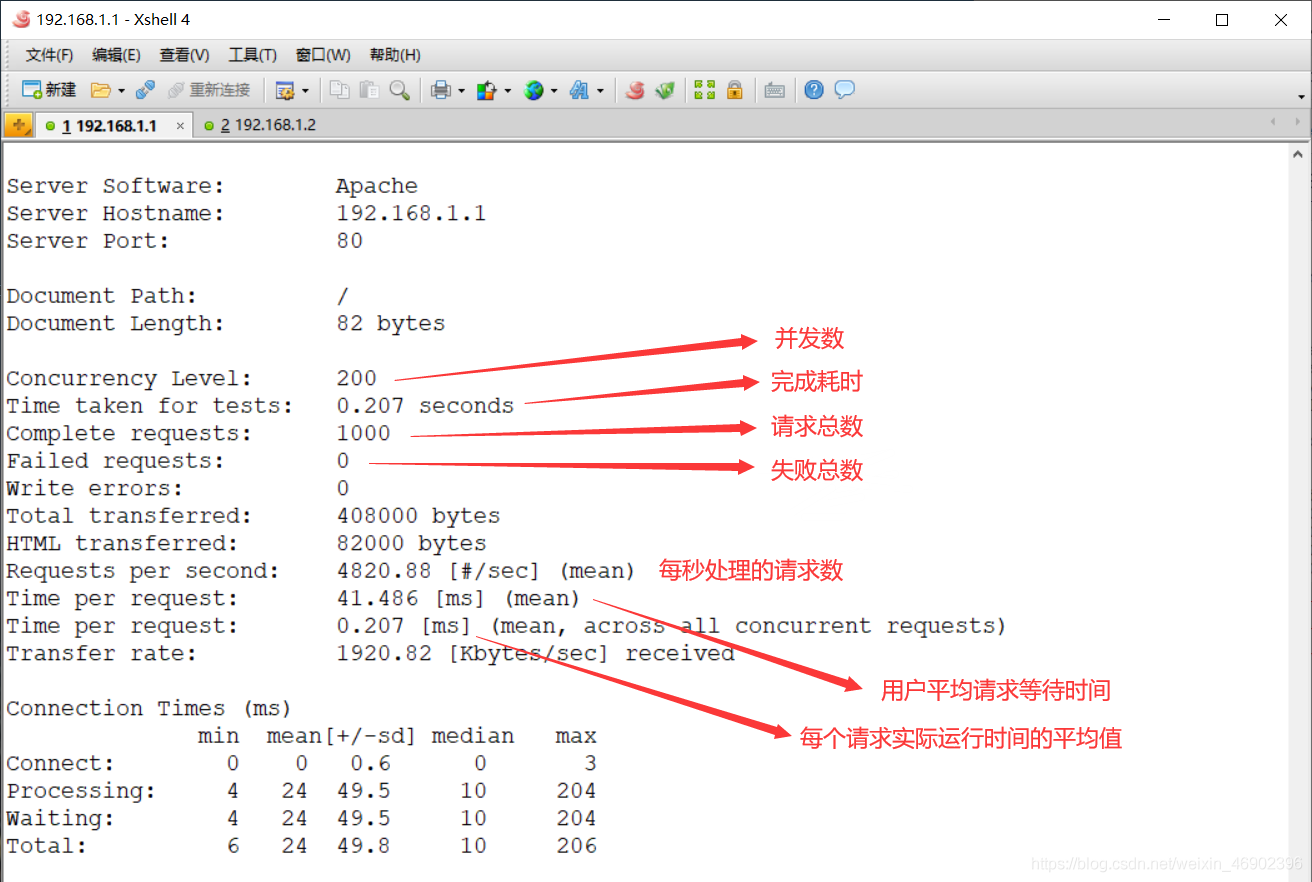Viewport: 1312px width, 882px height.
Task: Toggle full screen with green arrows icon
Action: [x=705, y=90]
